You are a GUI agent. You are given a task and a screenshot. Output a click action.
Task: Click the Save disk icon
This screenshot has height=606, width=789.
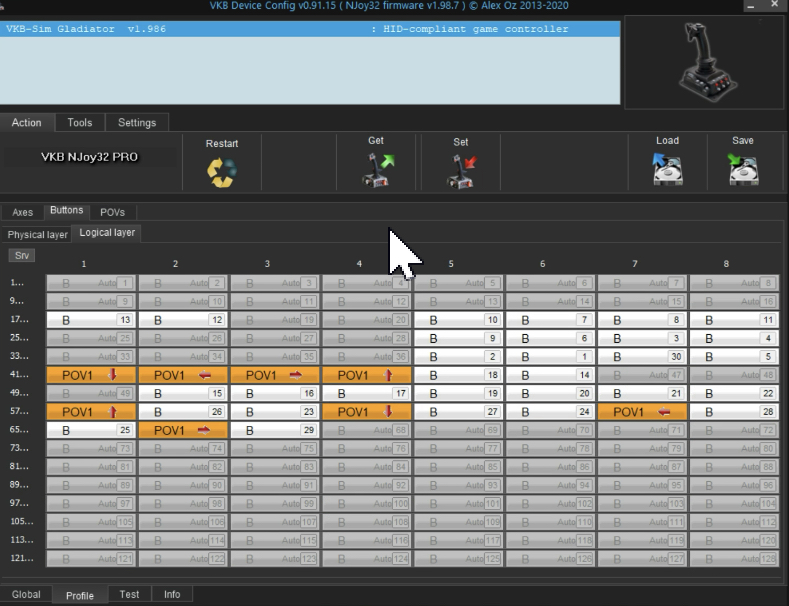[x=743, y=169]
